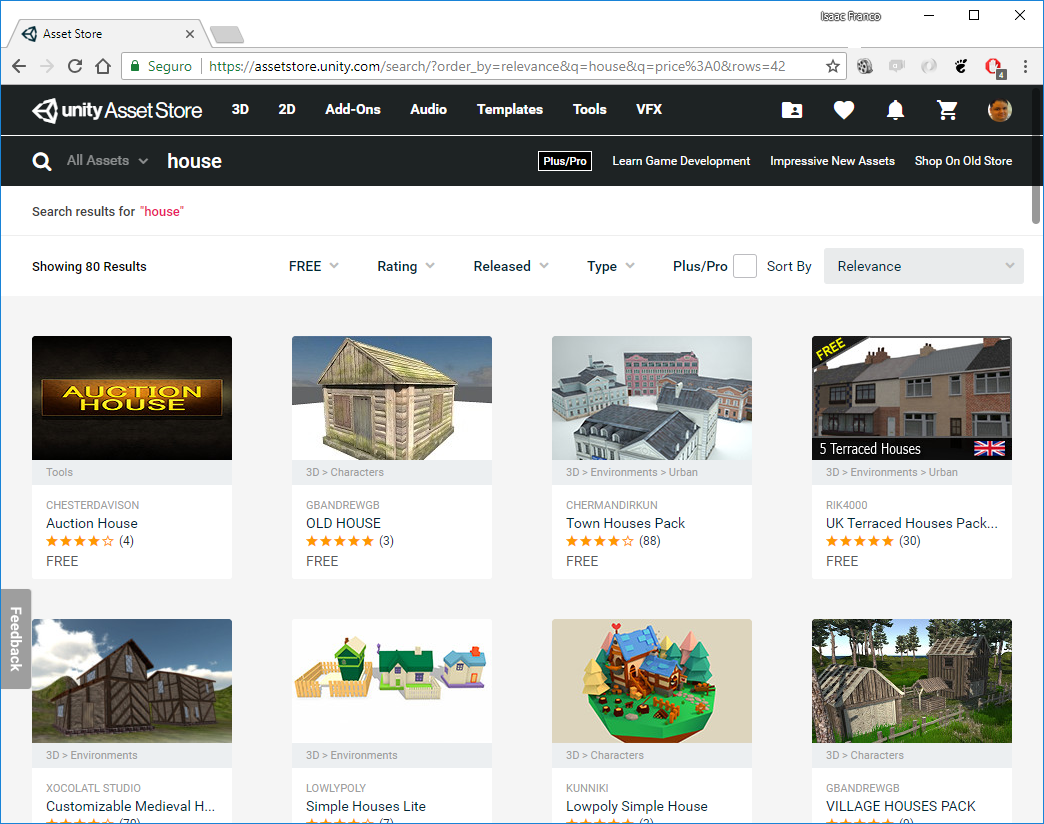The height and width of the screenshot is (824, 1044).
Task: Reload the current page
Action: tap(75, 66)
